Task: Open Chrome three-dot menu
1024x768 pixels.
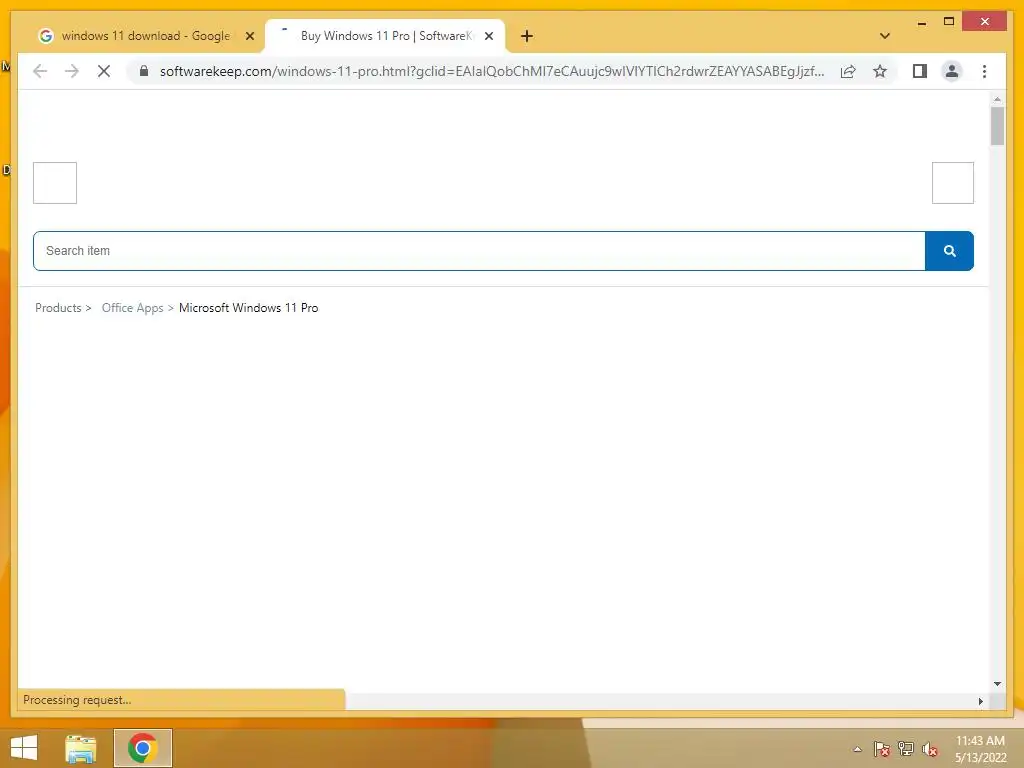Action: coord(984,71)
